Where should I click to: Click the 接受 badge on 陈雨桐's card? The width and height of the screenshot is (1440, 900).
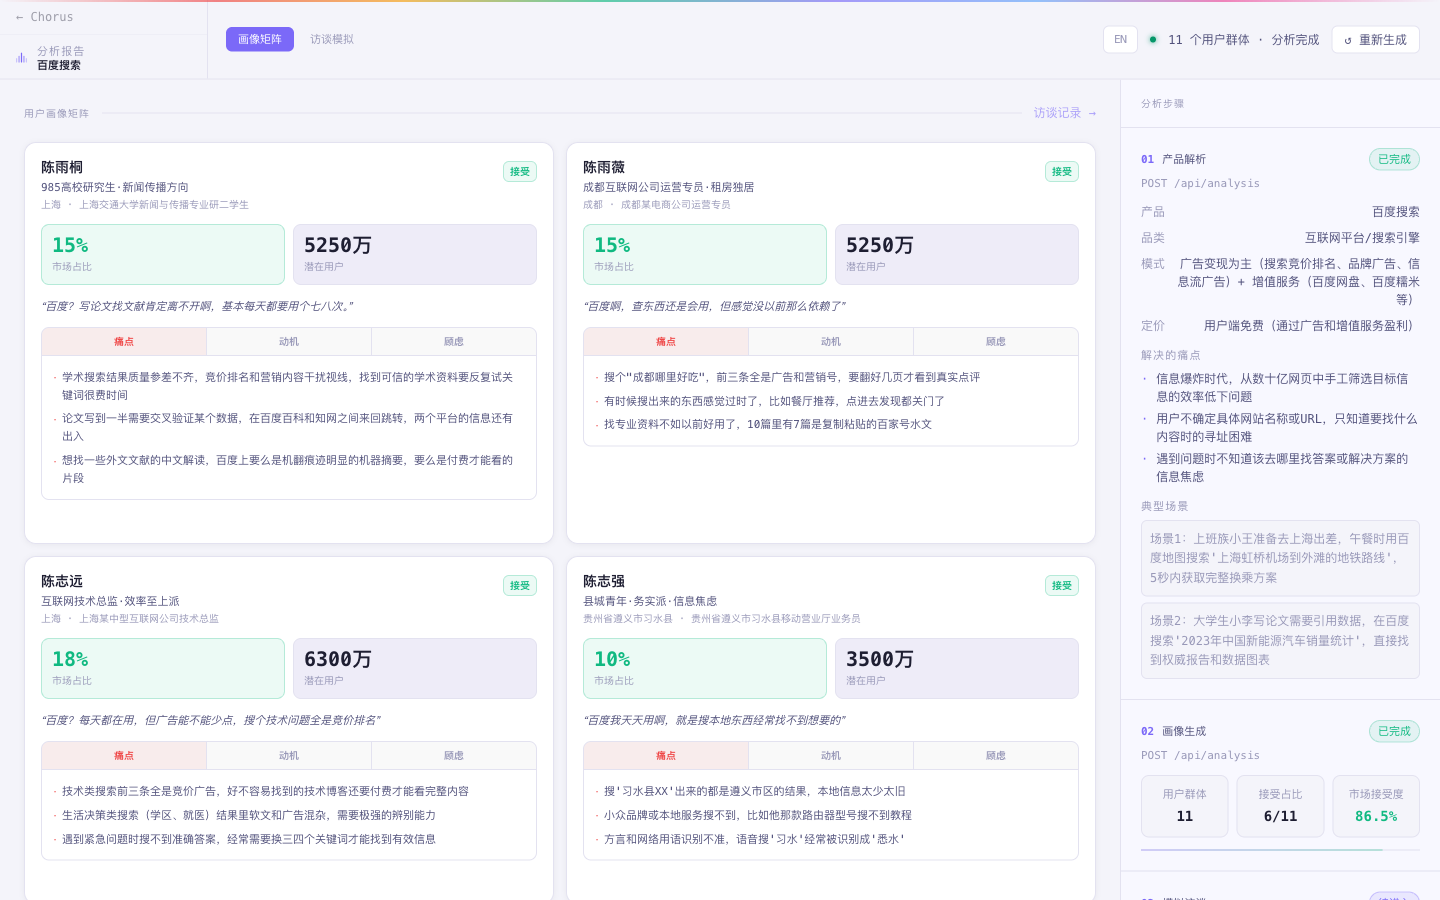click(520, 172)
